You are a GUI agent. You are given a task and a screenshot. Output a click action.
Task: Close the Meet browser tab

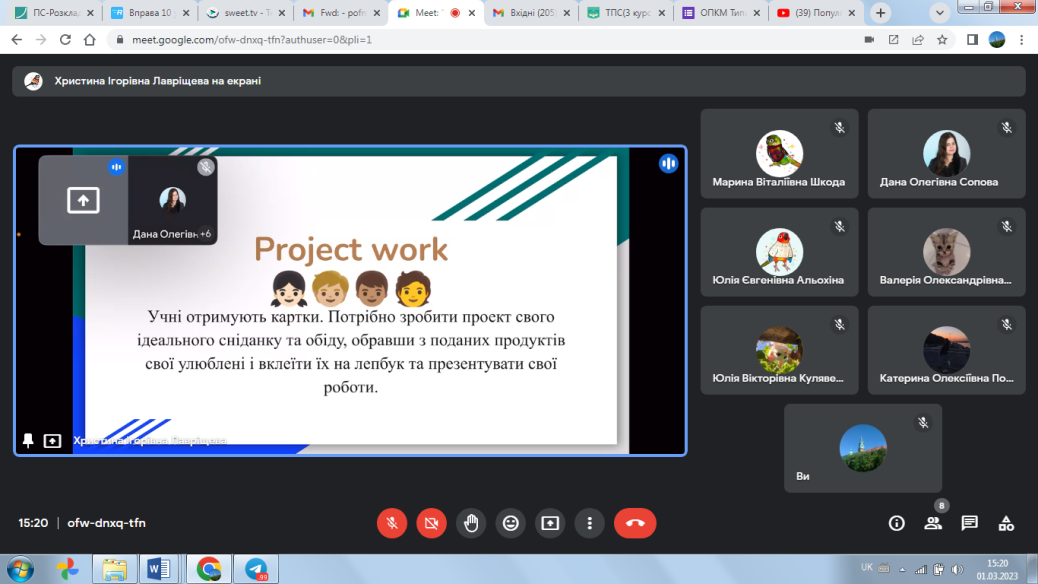471,13
